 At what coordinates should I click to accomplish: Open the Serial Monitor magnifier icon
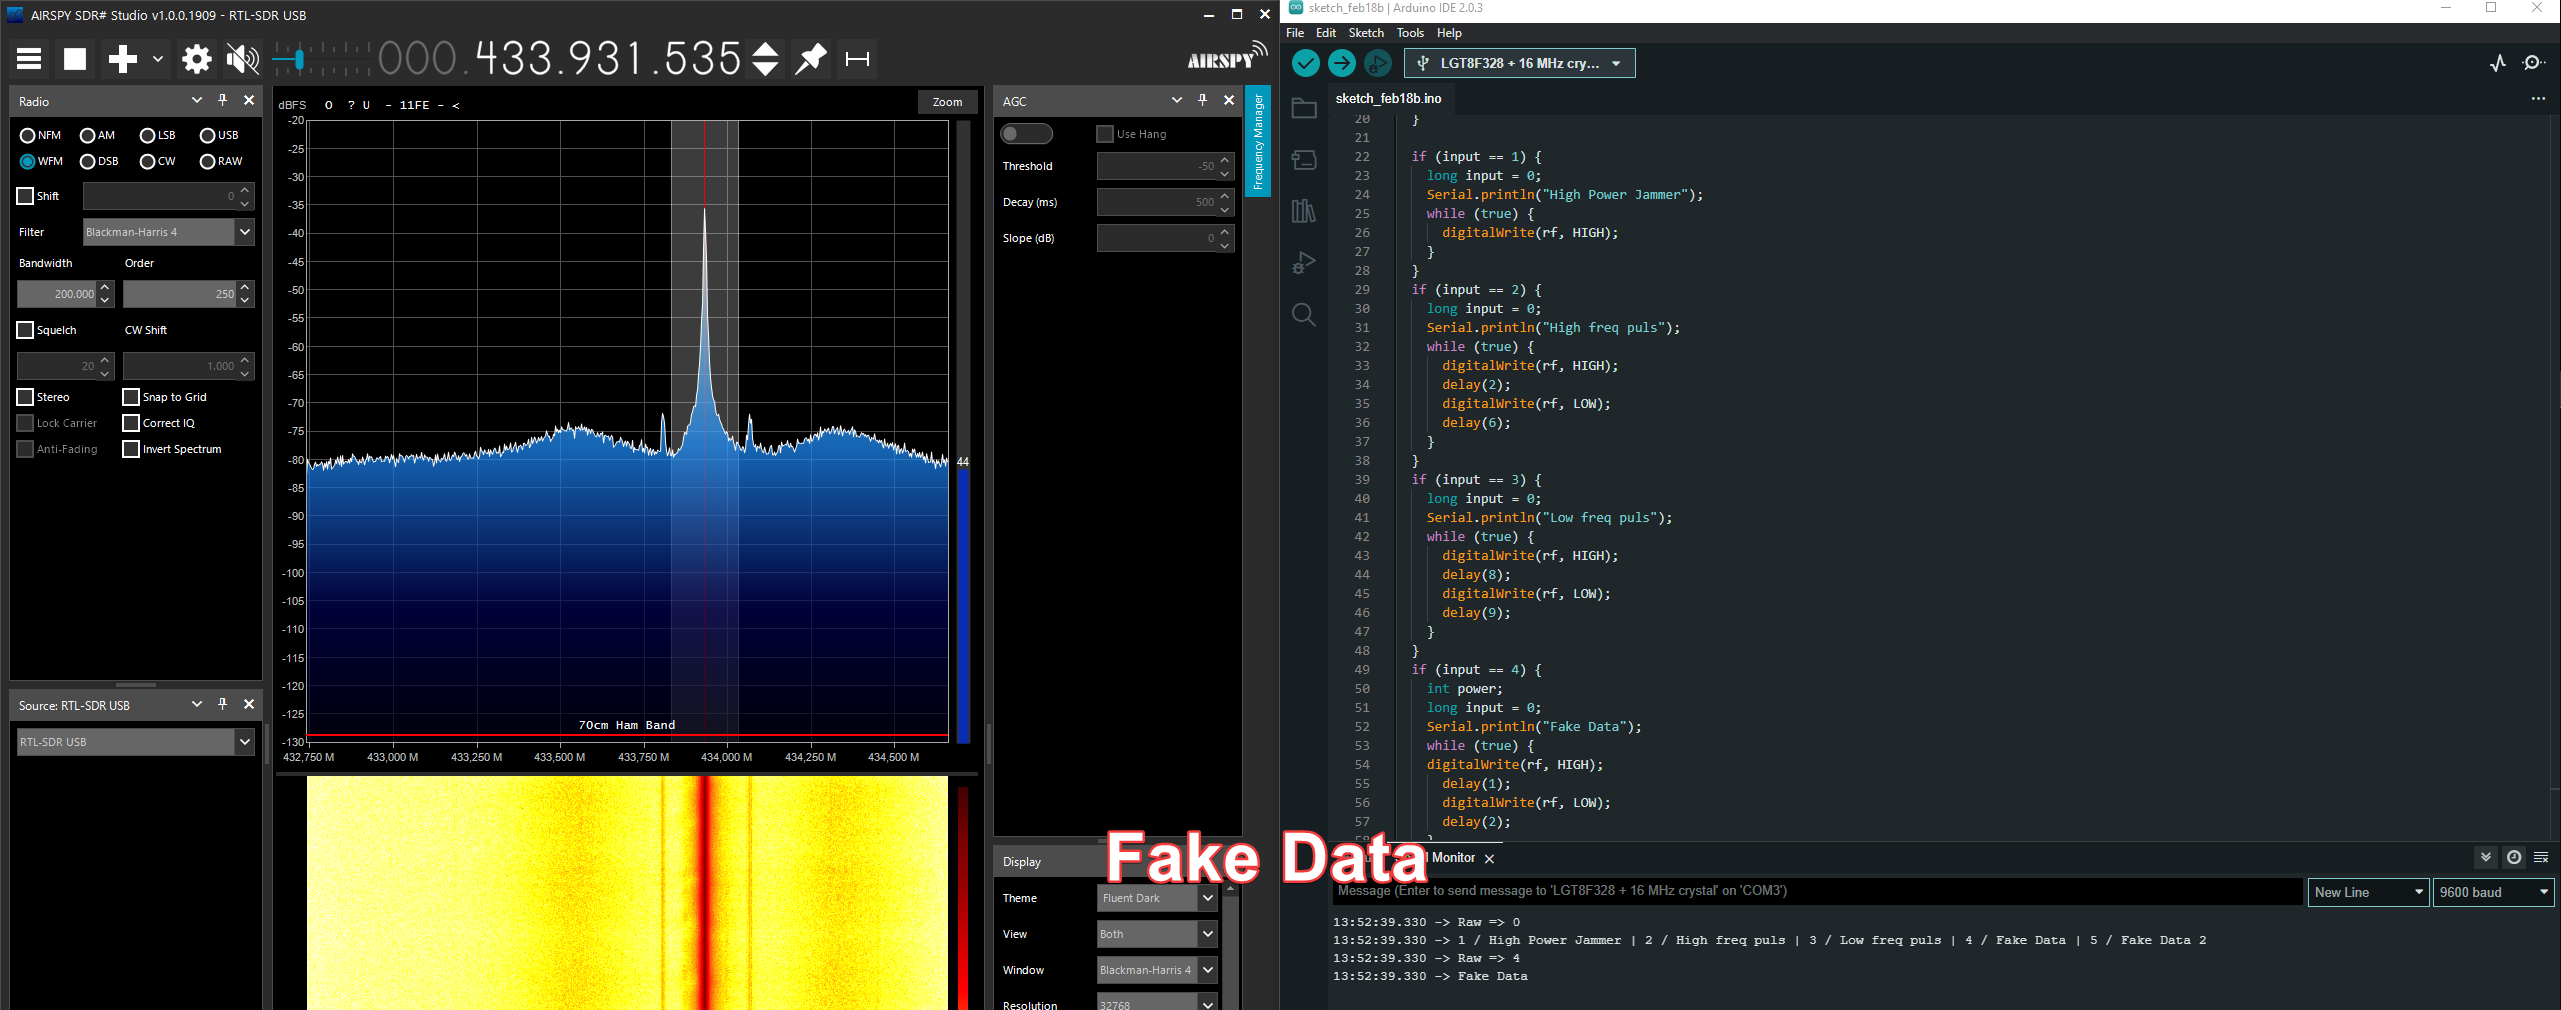click(x=2534, y=63)
